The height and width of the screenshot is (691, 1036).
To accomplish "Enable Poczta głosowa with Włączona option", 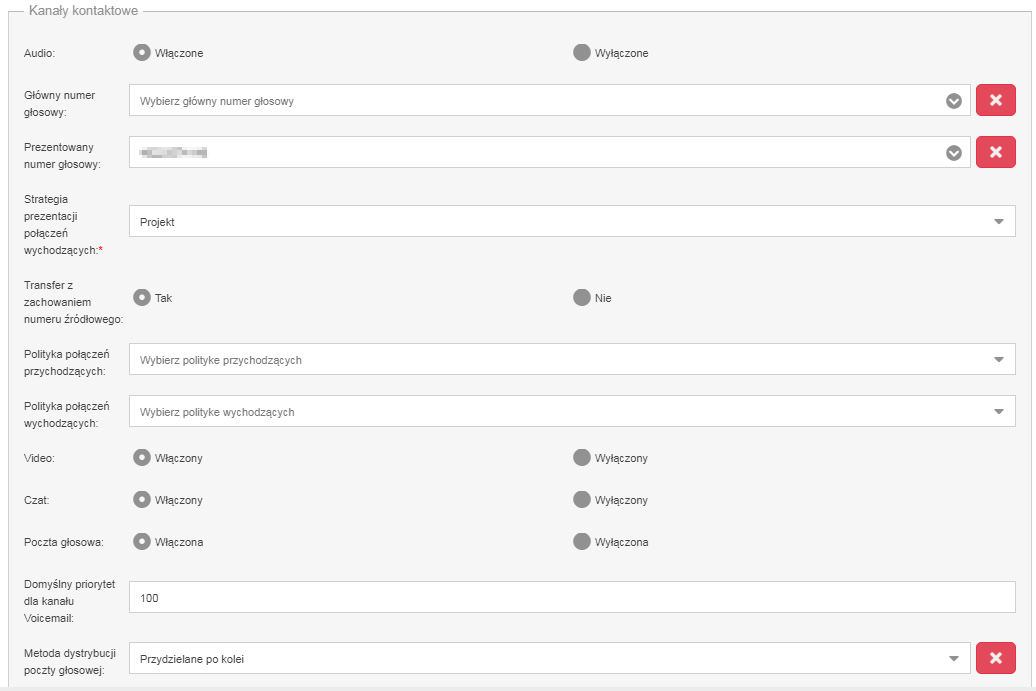I will coord(141,542).
